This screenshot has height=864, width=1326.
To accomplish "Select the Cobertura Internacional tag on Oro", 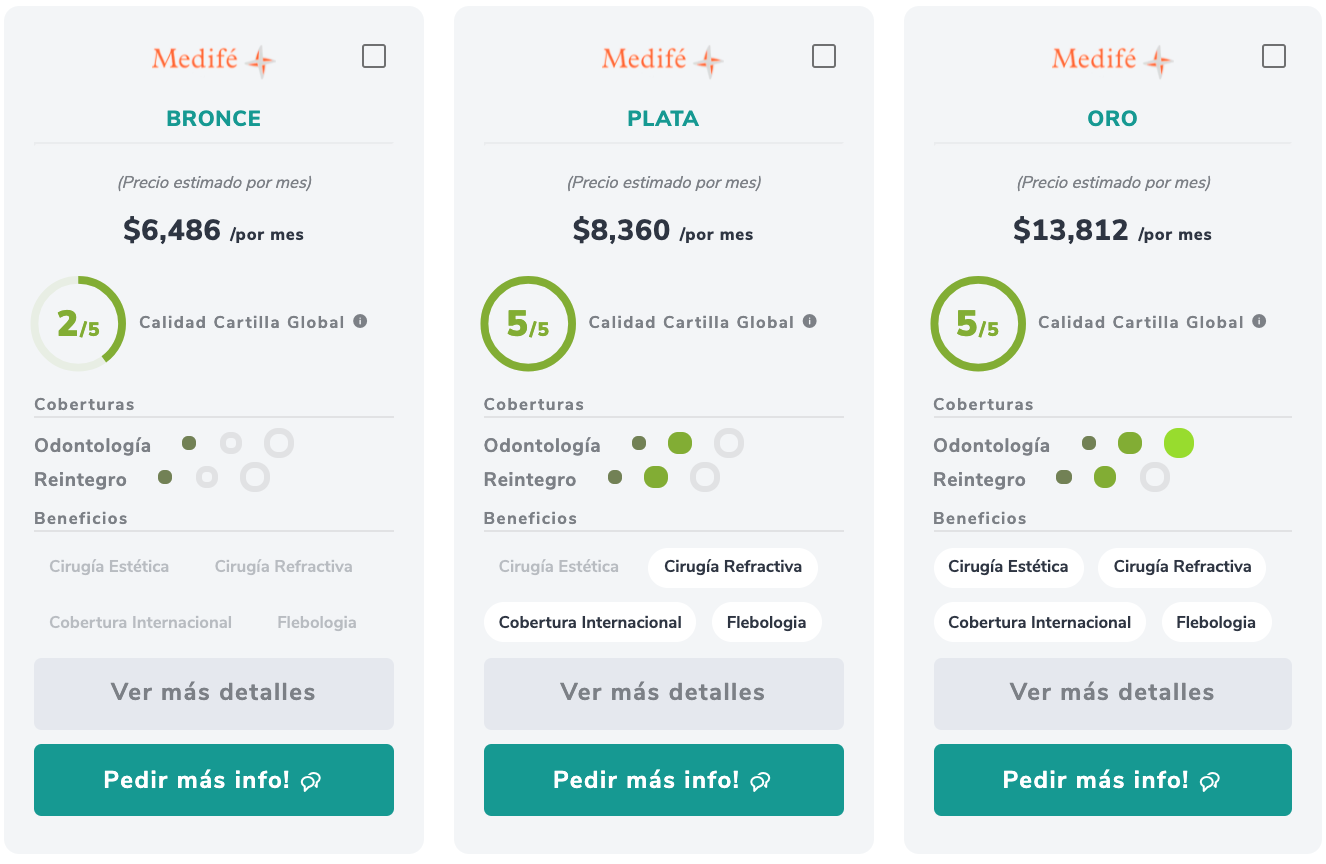I will [1039, 622].
